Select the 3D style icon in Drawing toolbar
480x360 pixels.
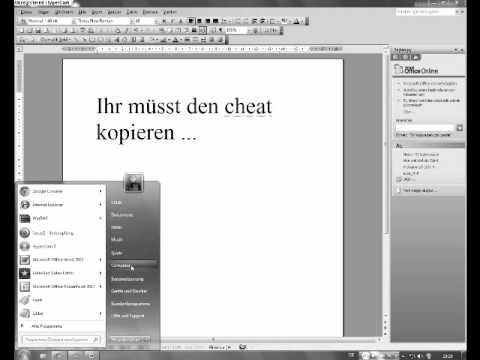pyautogui.click(x=221, y=40)
